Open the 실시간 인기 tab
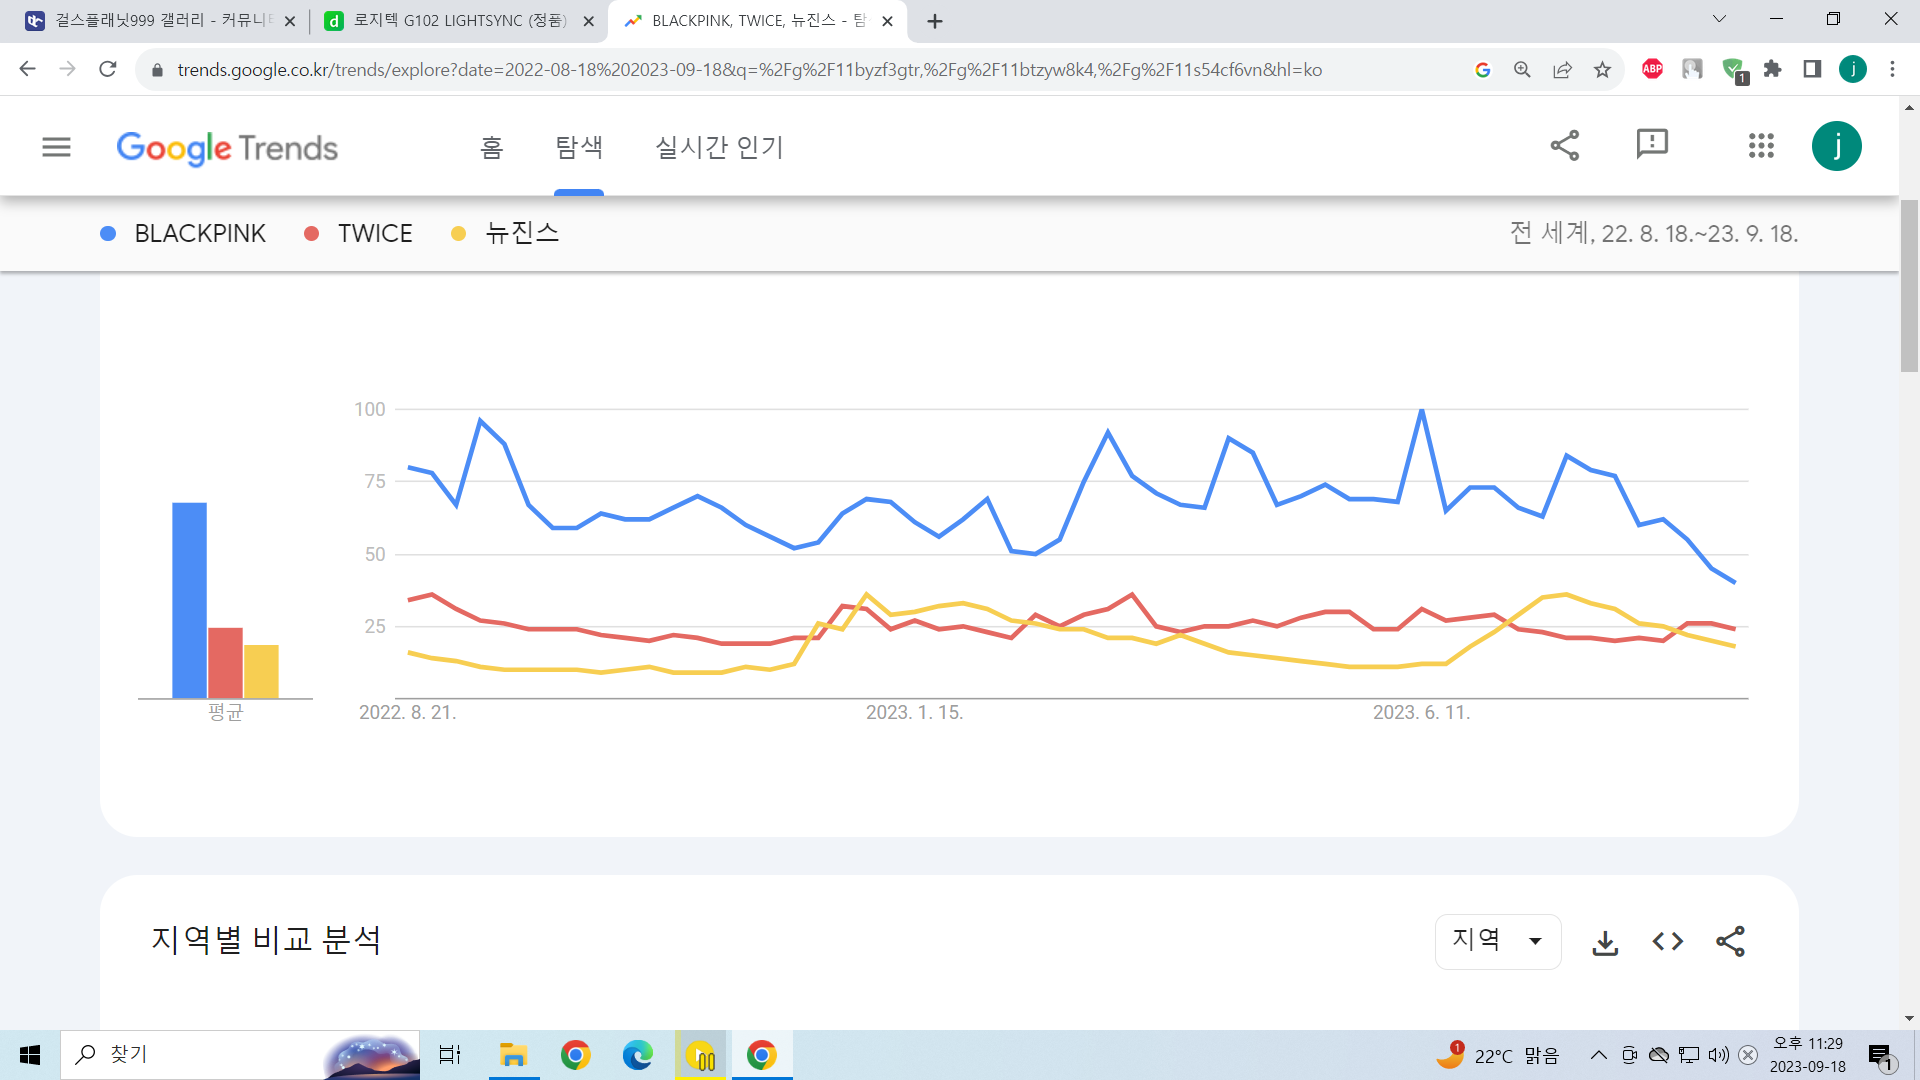The height and width of the screenshot is (1080, 1920). pos(719,148)
